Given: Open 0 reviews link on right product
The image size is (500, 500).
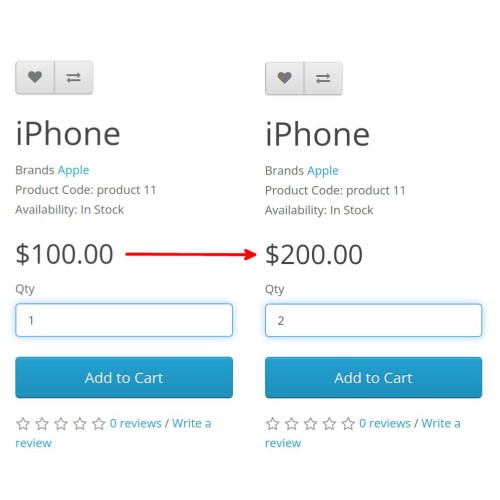Looking at the screenshot, I should coord(385,423).
